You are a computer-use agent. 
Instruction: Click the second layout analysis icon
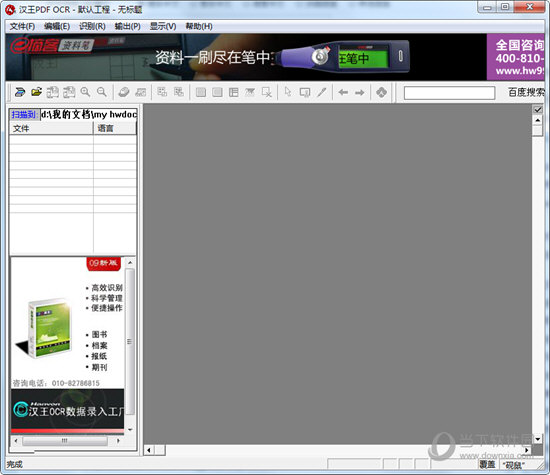point(179,92)
